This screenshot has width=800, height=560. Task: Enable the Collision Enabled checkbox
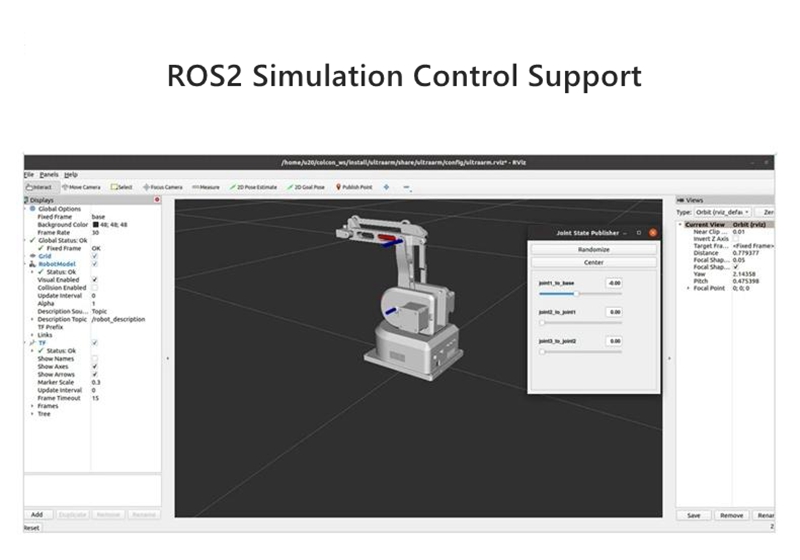pyautogui.click(x=95, y=288)
